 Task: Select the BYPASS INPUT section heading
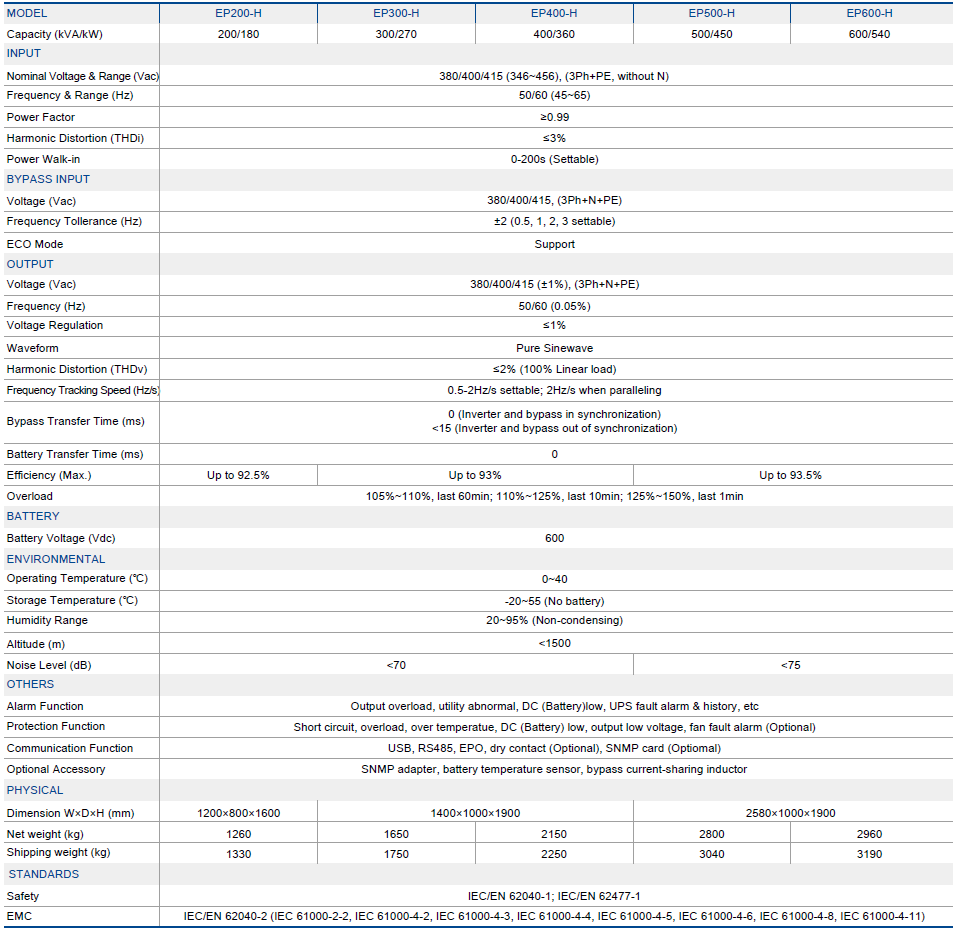pyautogui.click(x=48, y=179)
